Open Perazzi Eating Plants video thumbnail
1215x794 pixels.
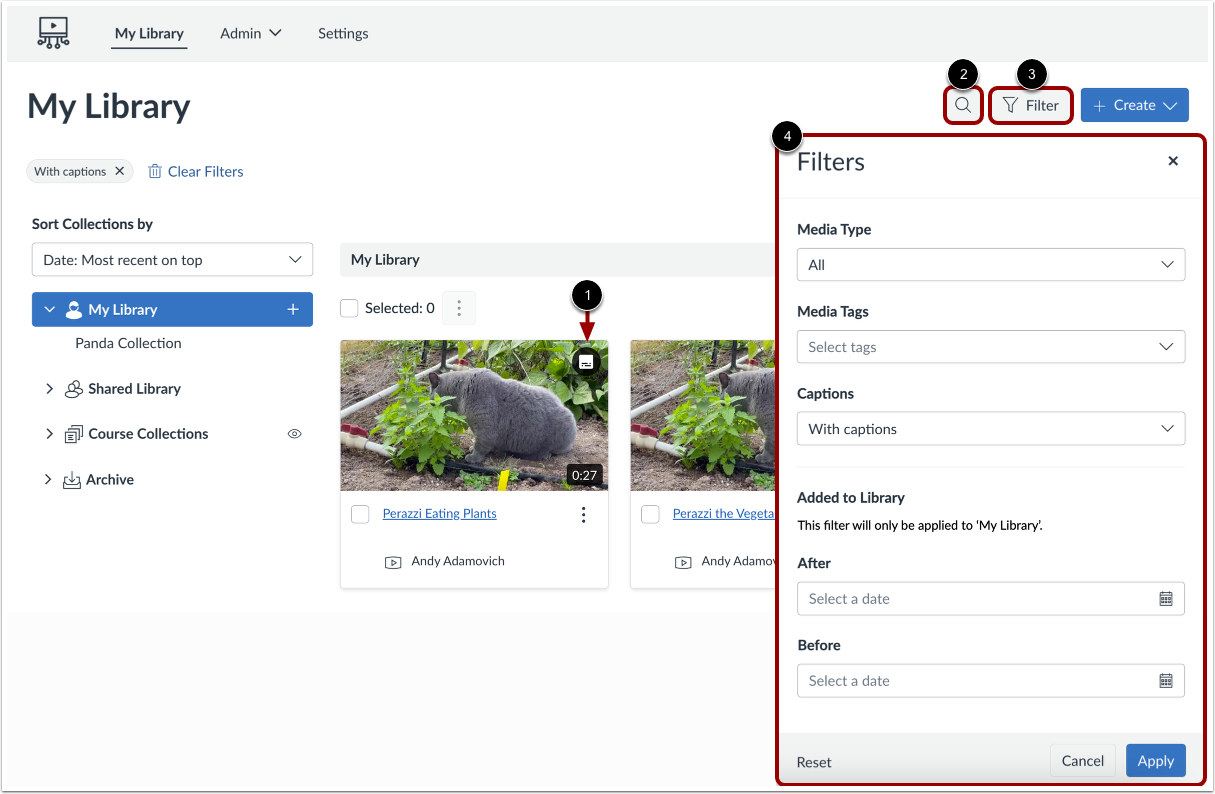474,415
